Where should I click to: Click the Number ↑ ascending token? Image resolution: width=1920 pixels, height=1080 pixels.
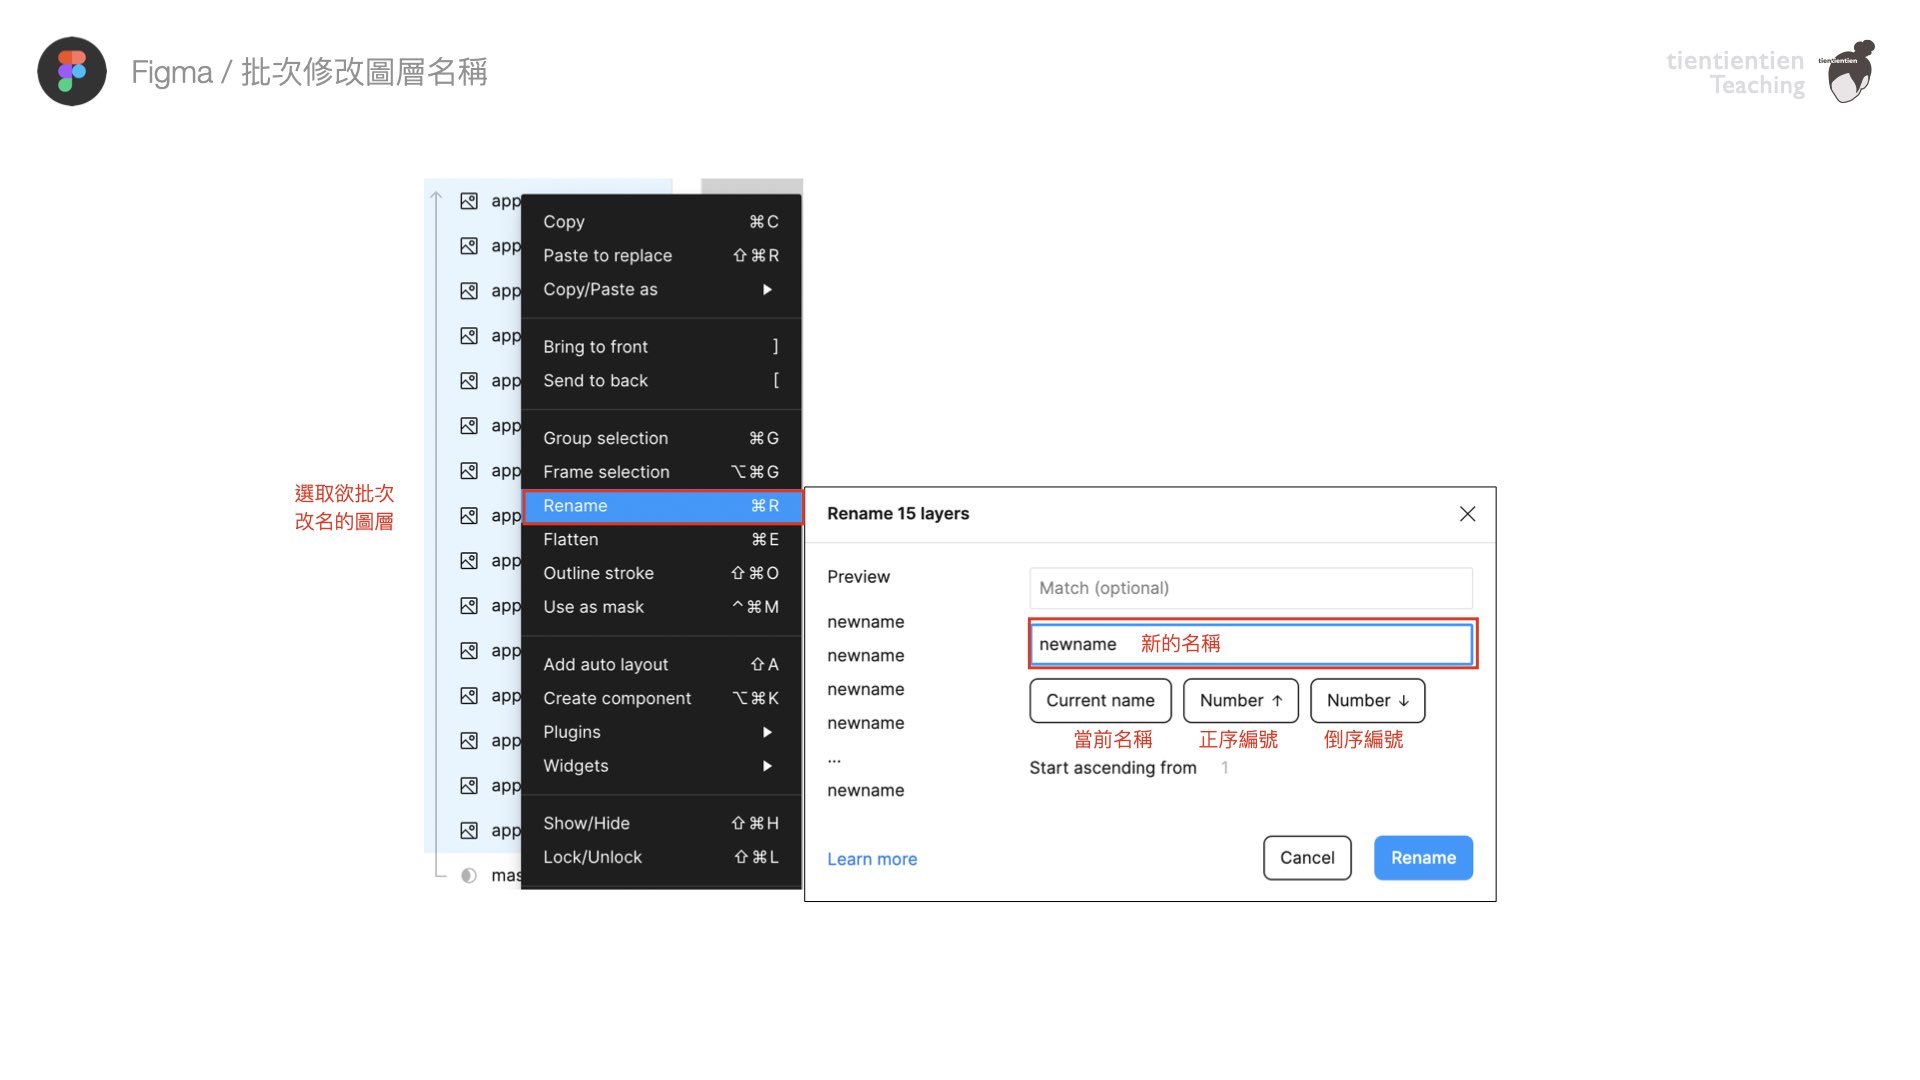click(x=1240, y=700)
